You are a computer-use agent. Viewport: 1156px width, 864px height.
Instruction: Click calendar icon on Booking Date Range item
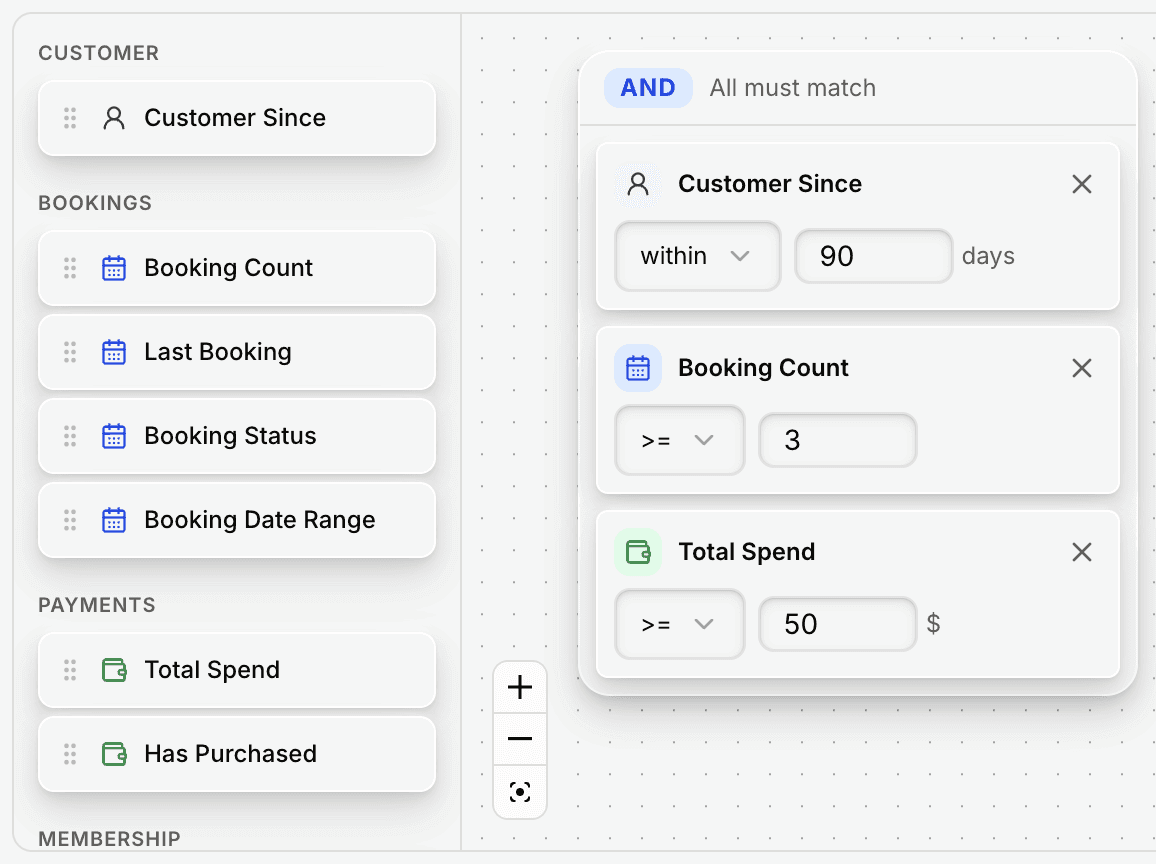pyautogui.click(x=114, y=520)
